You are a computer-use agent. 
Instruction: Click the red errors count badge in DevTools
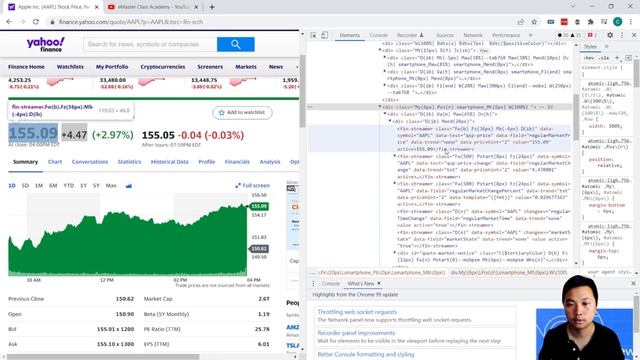(592, 35)
